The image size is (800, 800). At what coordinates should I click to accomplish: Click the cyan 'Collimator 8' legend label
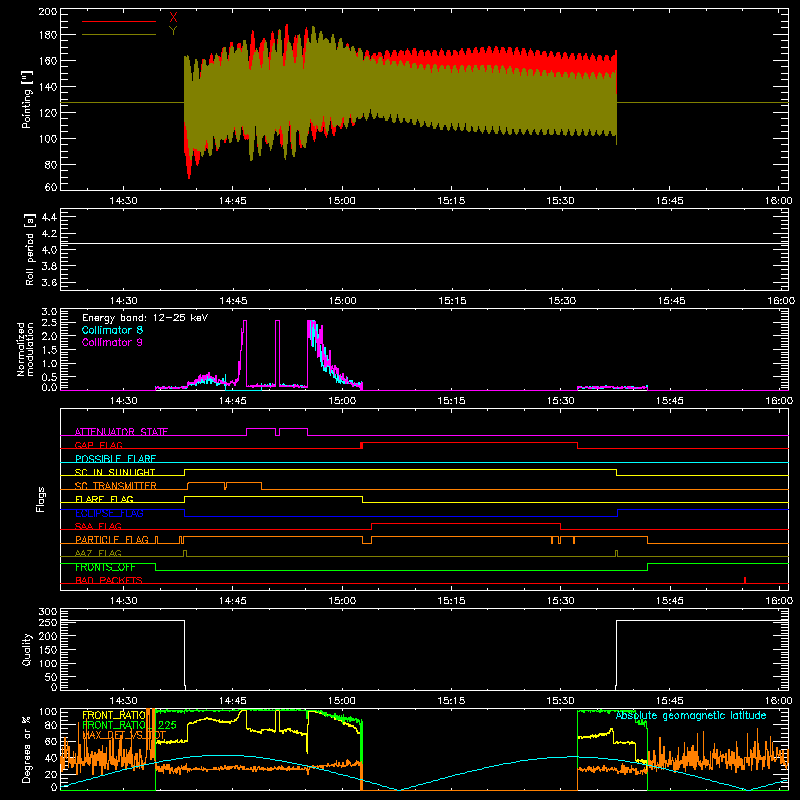pyautogui.click(x=112, y=330)
